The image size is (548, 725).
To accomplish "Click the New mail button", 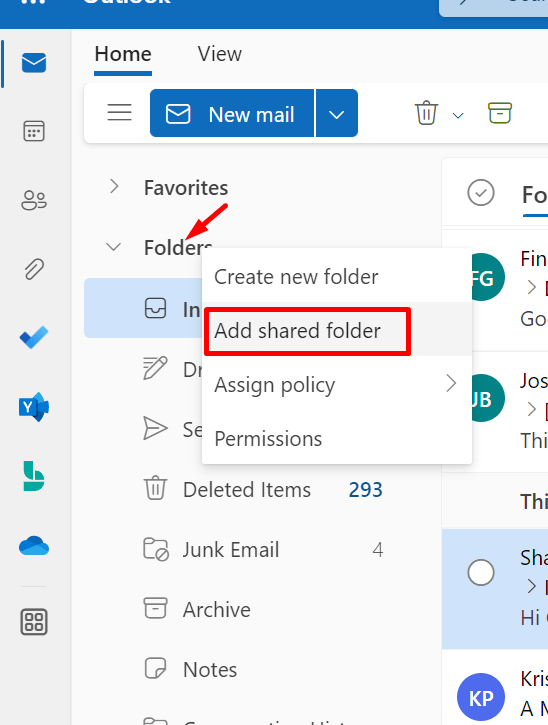I will (x=232, y=114).
